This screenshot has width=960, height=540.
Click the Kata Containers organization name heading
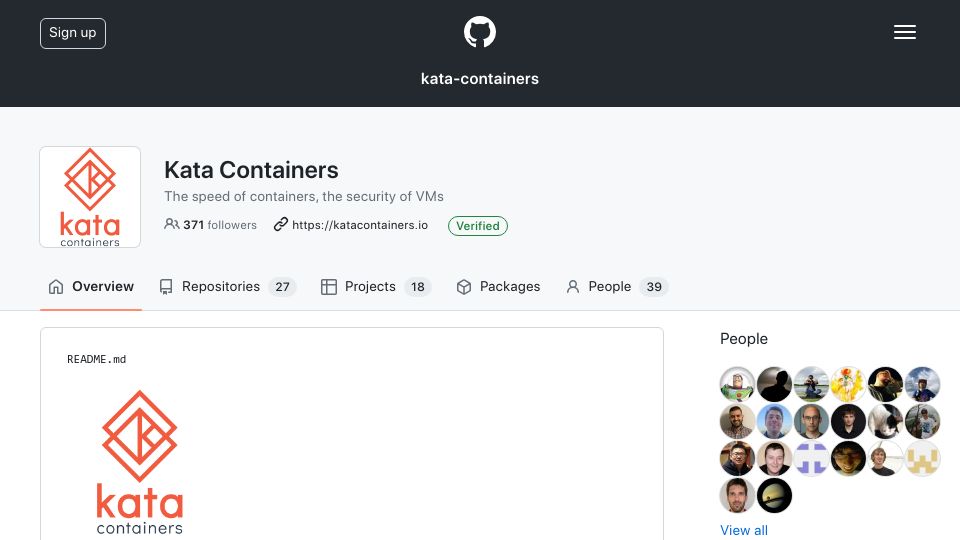(251, 170)
